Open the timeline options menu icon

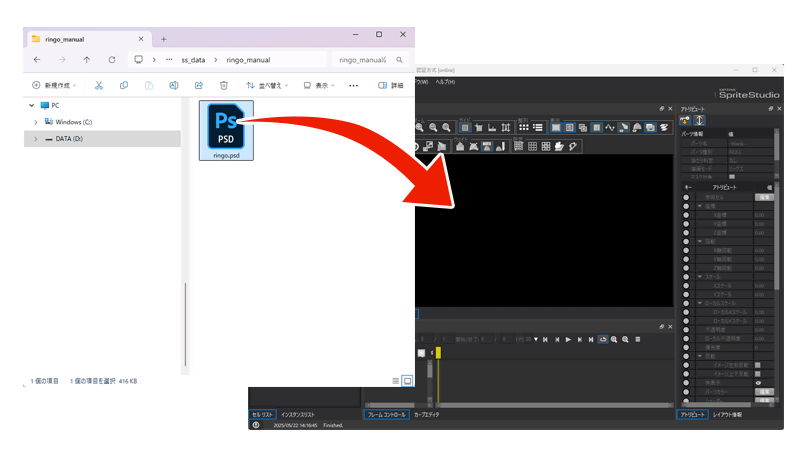pos(638,339)
